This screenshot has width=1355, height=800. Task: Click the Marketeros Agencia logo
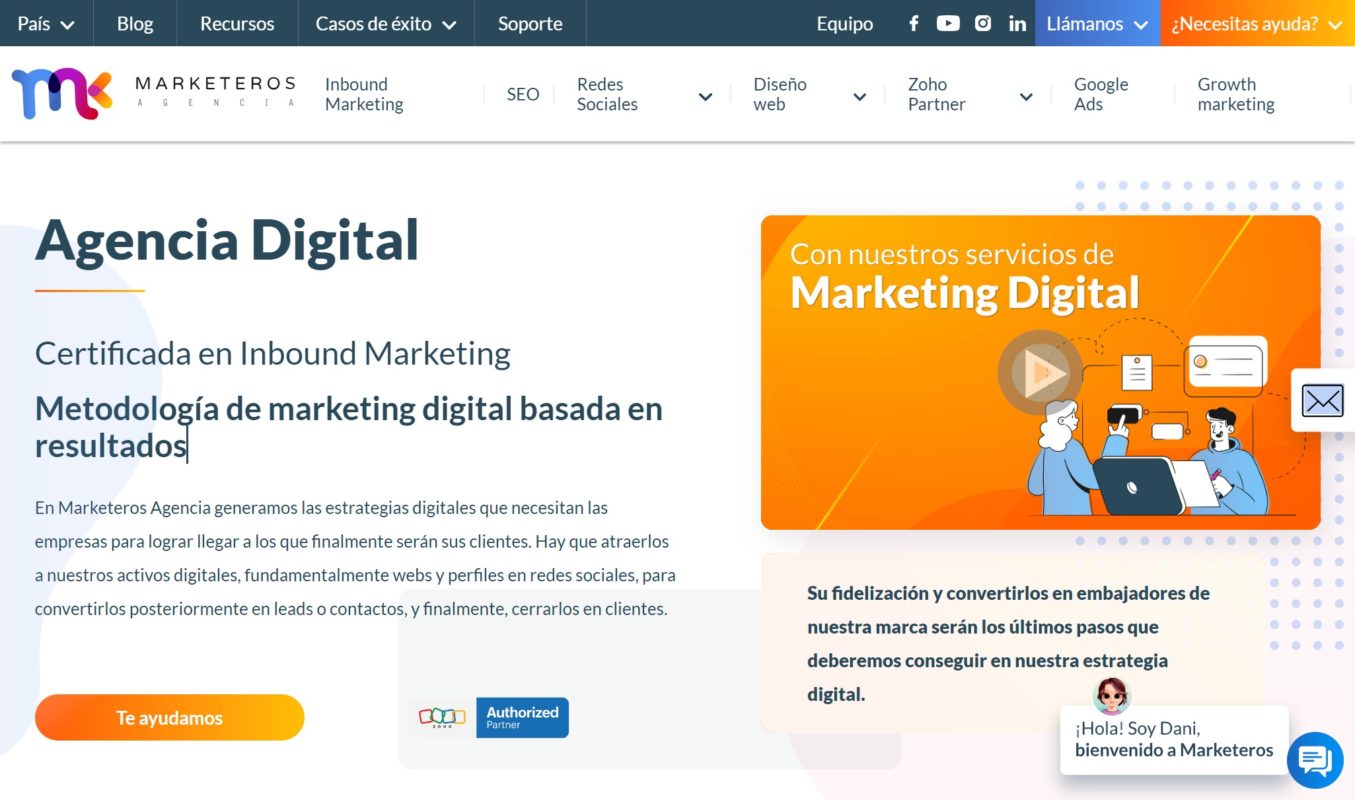tap(154, 94)
